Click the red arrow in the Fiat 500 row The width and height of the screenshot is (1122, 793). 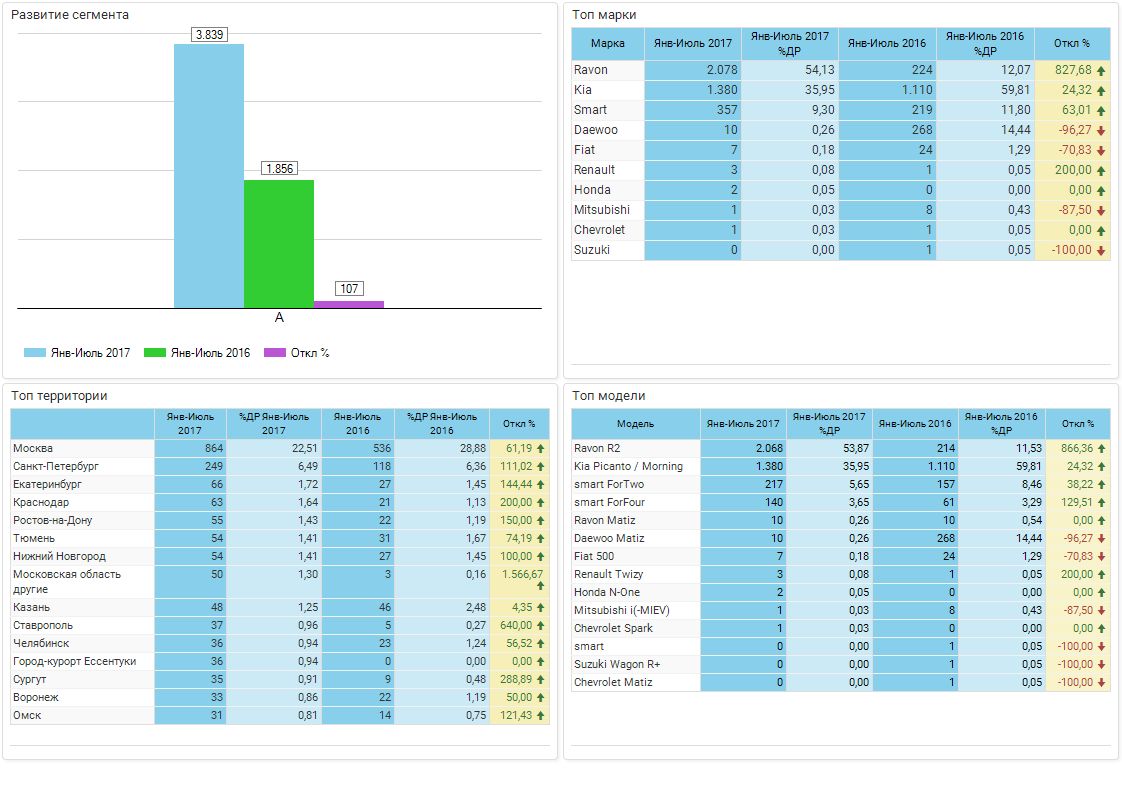(x=1101, y=557)
